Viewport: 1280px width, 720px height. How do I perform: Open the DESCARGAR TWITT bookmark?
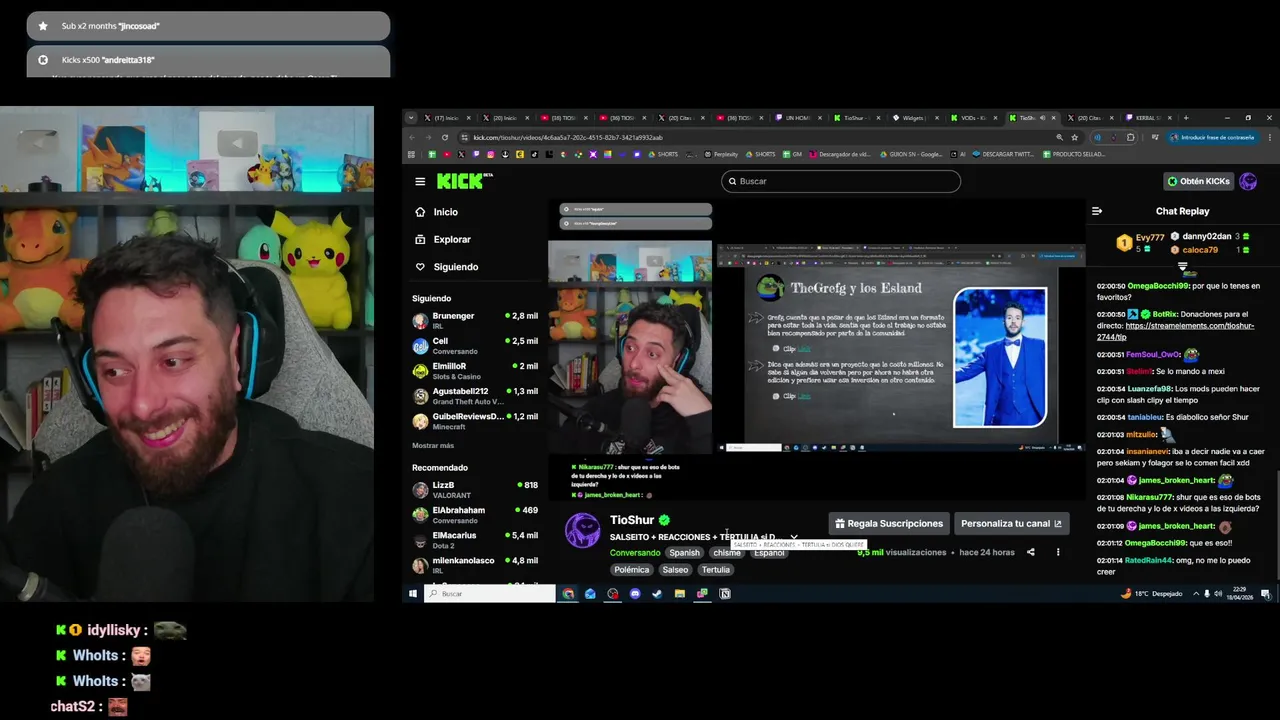click(1004, 154)
